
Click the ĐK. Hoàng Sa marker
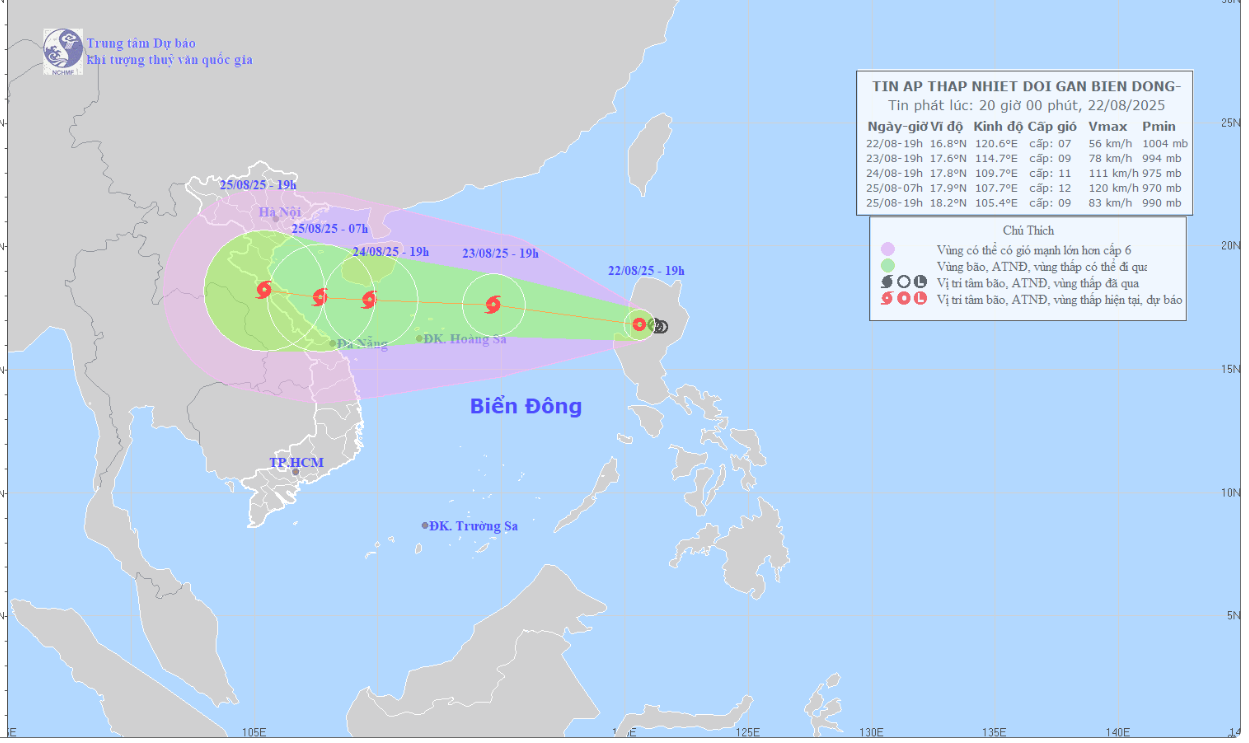419,338
